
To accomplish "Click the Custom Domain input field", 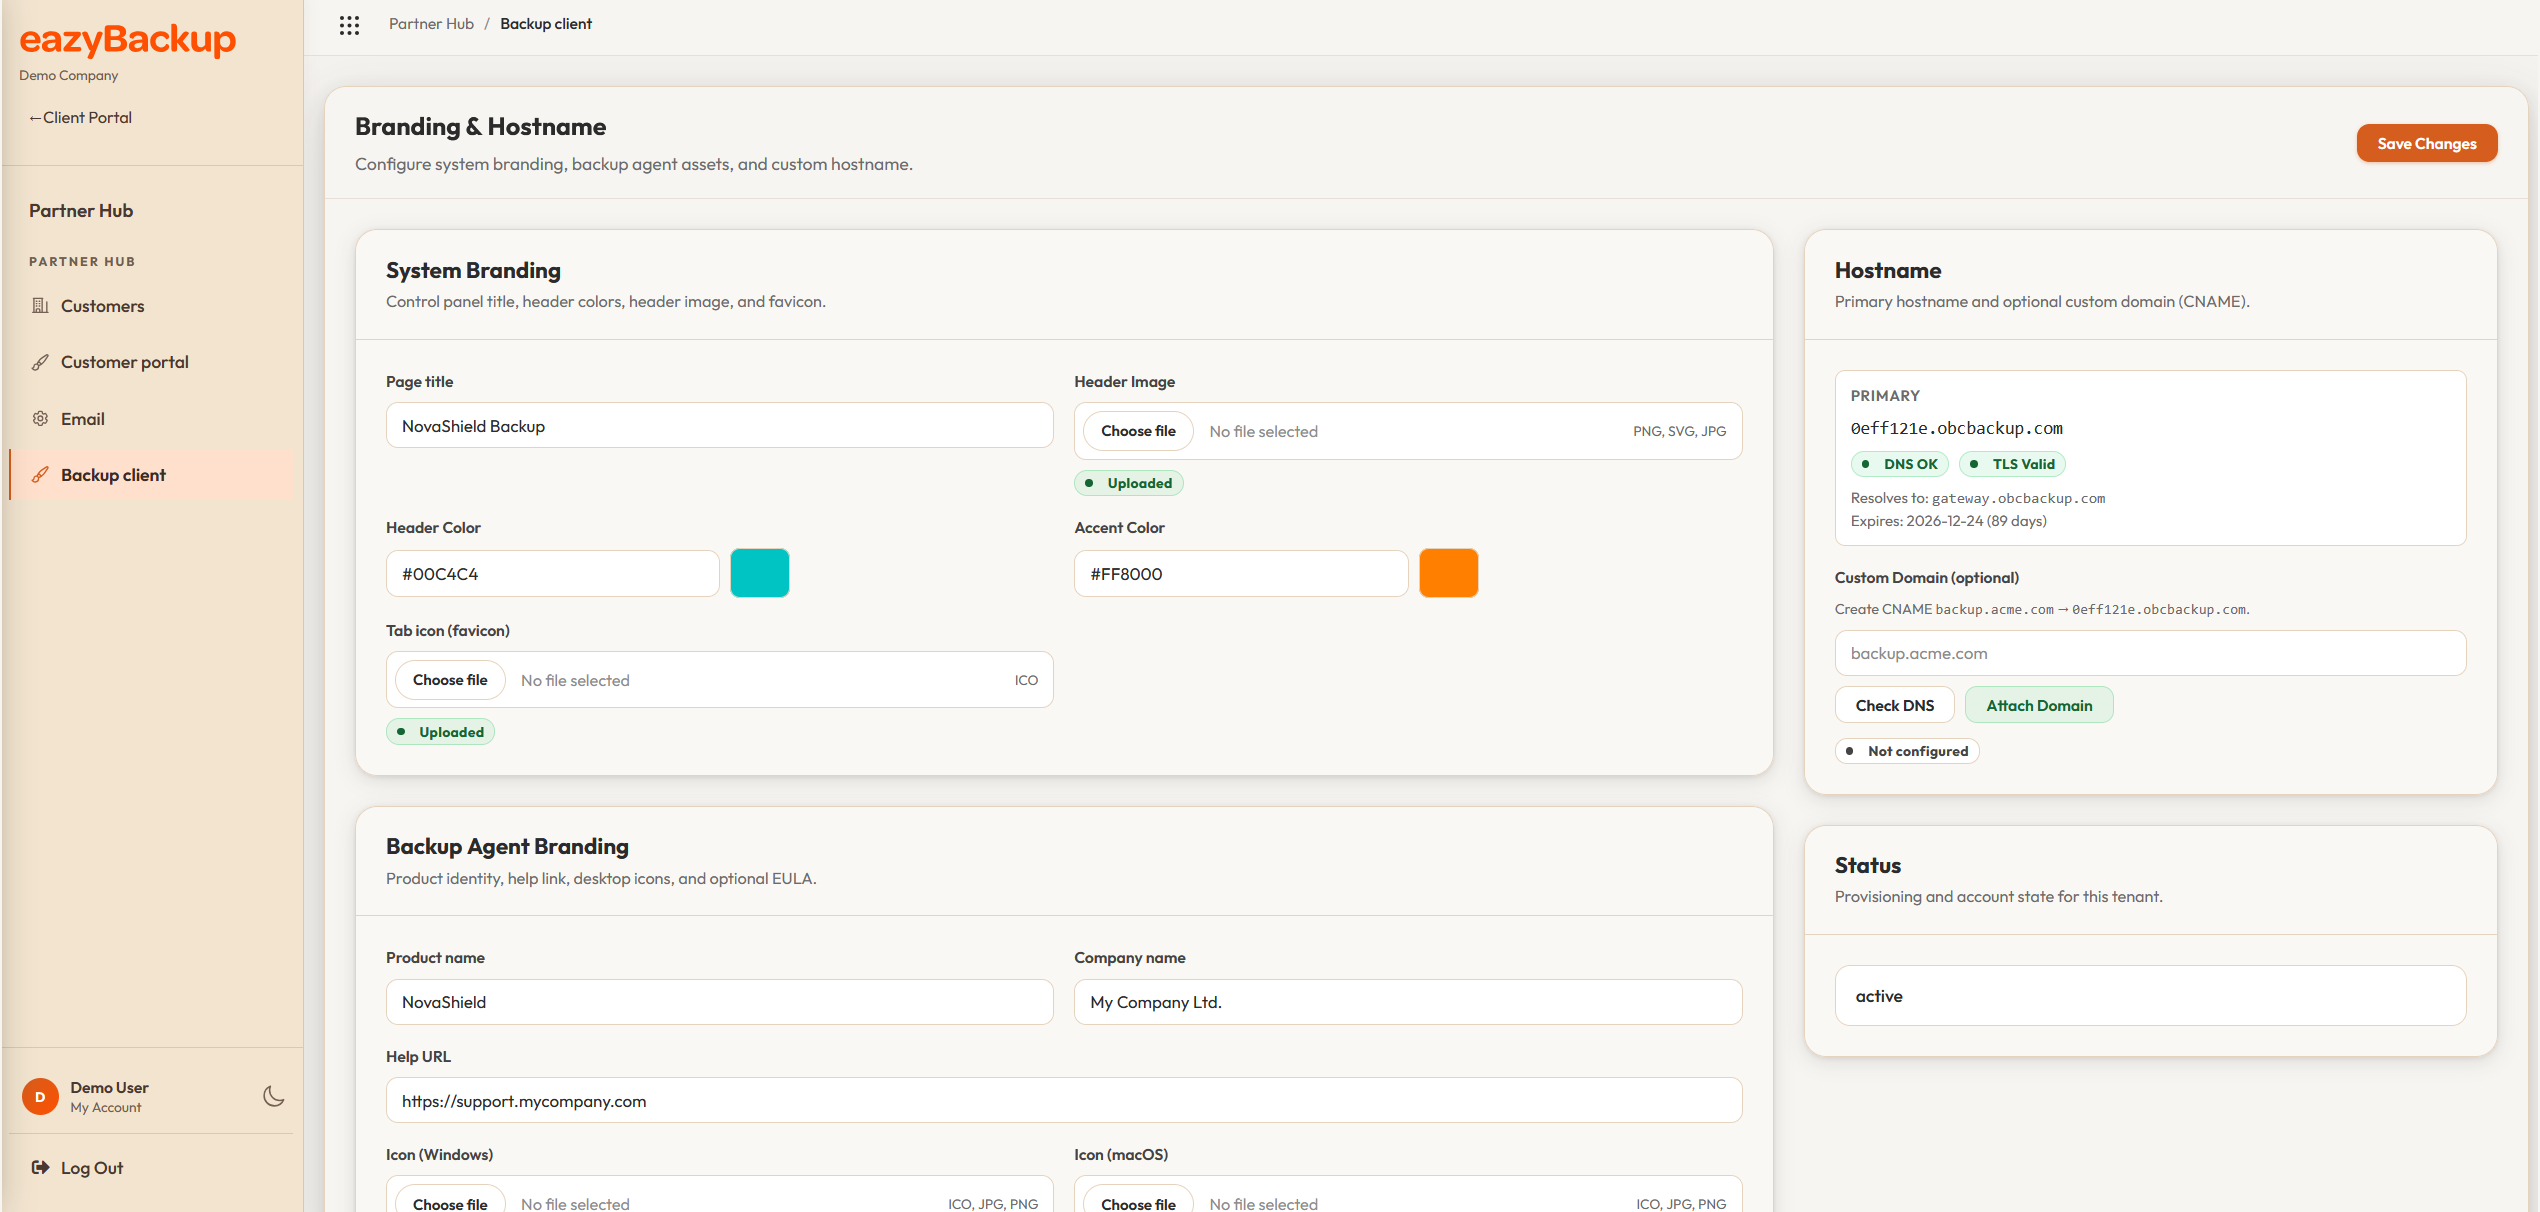I will pyautogui.click(x=2151, y=653).
